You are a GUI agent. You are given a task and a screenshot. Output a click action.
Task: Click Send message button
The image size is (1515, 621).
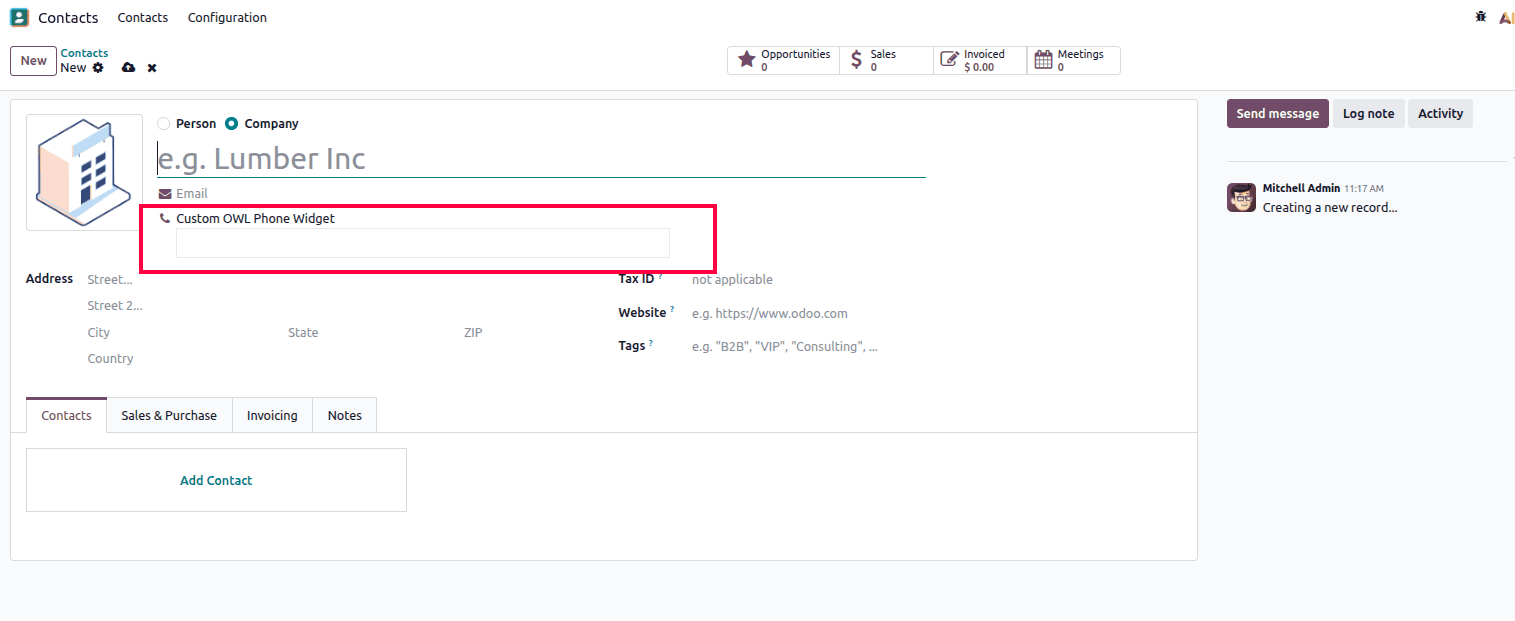click(1277, 113)
